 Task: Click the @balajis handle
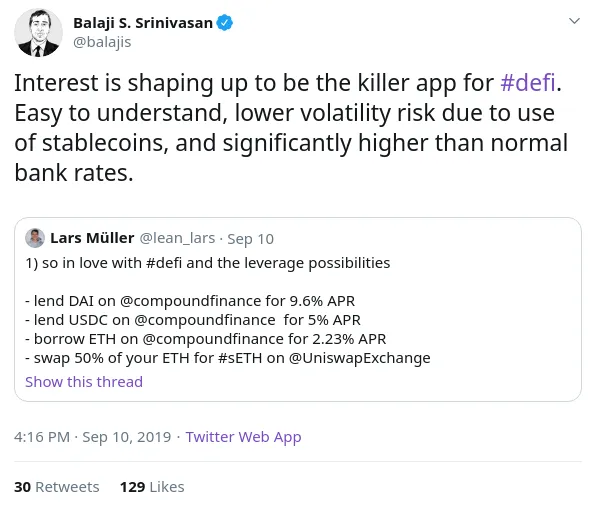coord(102,42)
